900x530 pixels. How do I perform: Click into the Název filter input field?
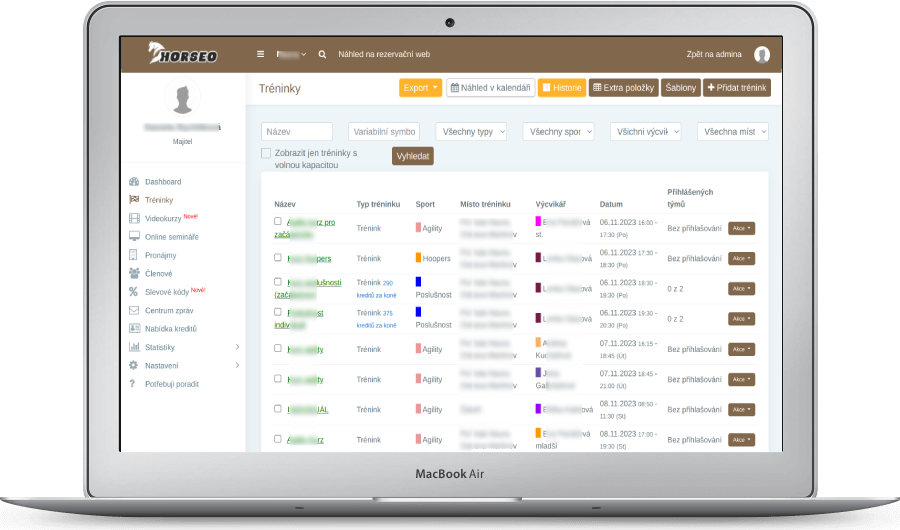click(297, 132)
